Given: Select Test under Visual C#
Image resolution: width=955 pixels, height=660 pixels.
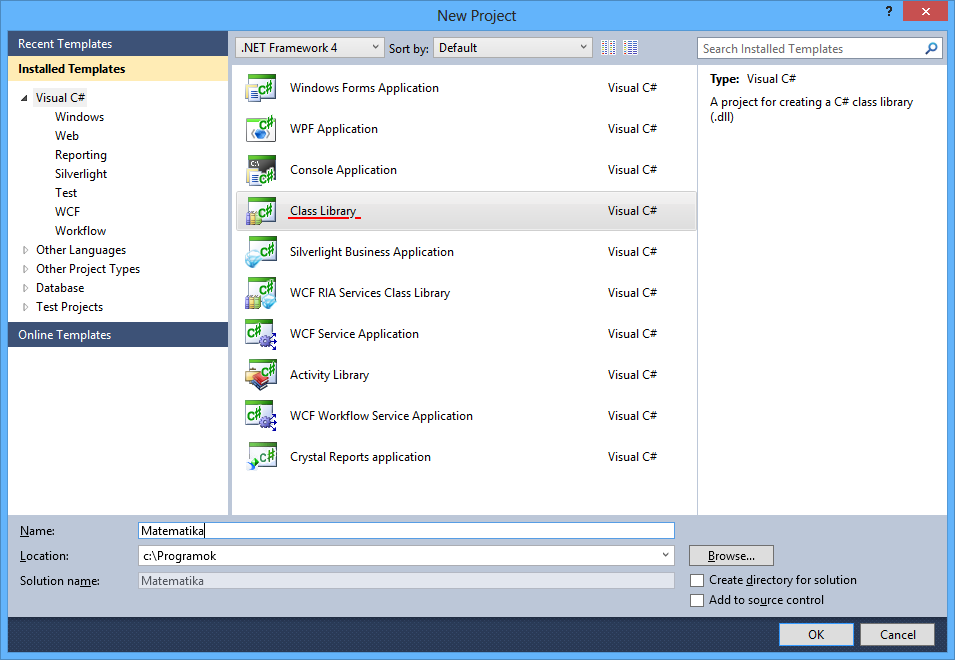Looking at the screenshot, I should pos(66,193).
